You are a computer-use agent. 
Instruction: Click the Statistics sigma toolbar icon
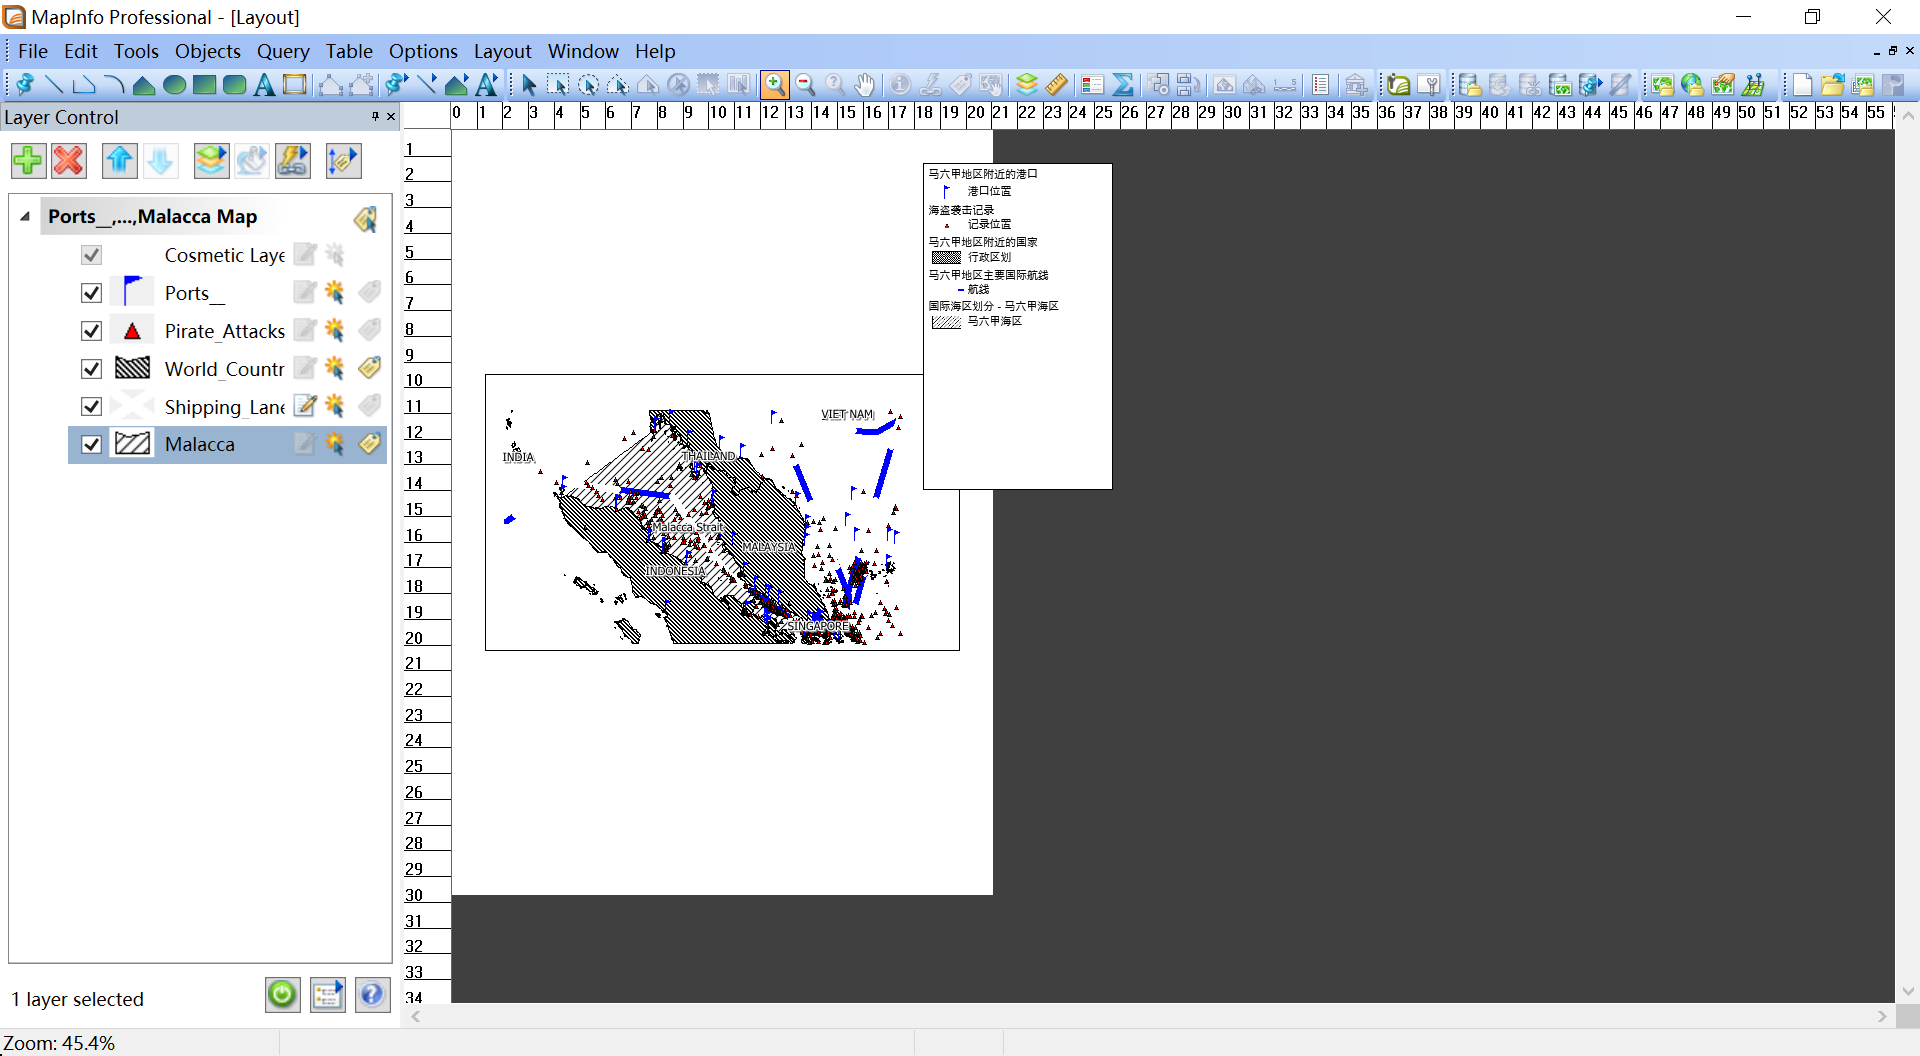(x=1123, y=85)
